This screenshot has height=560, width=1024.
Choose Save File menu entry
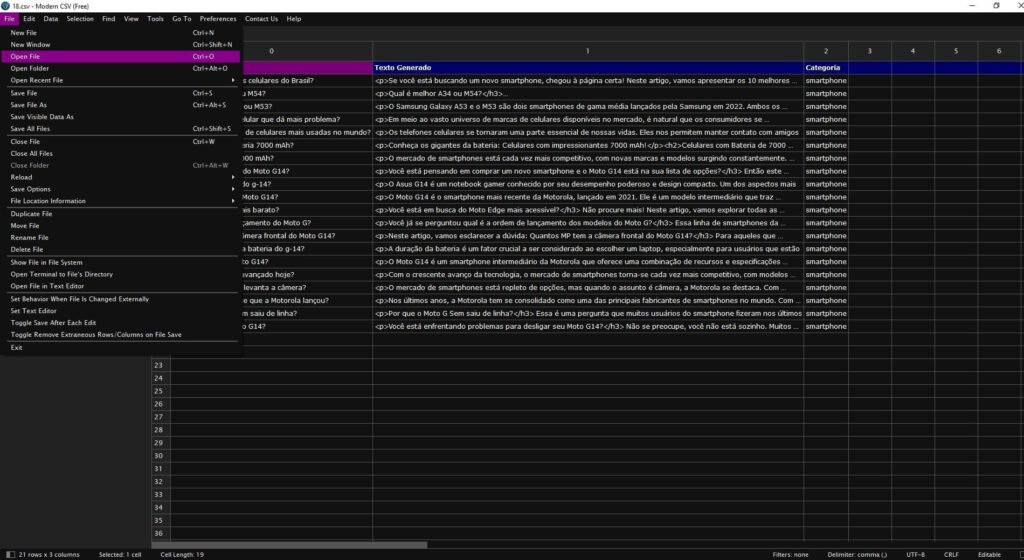120,93
